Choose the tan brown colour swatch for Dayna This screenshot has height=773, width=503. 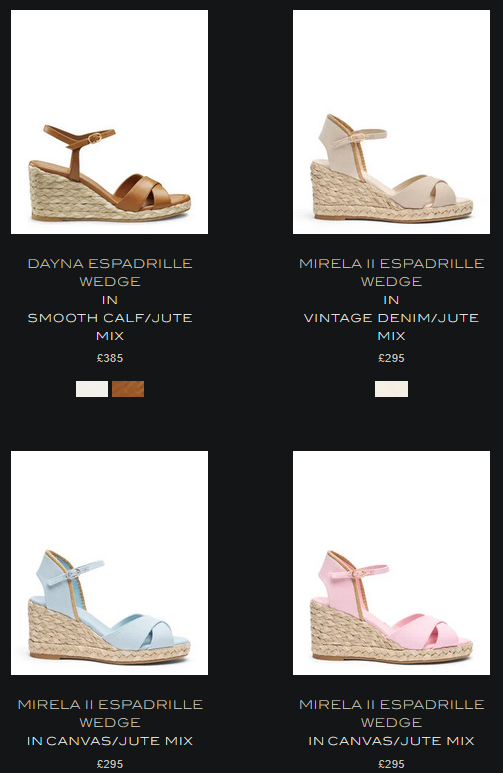pyautogui.click(x=128, y=389)
